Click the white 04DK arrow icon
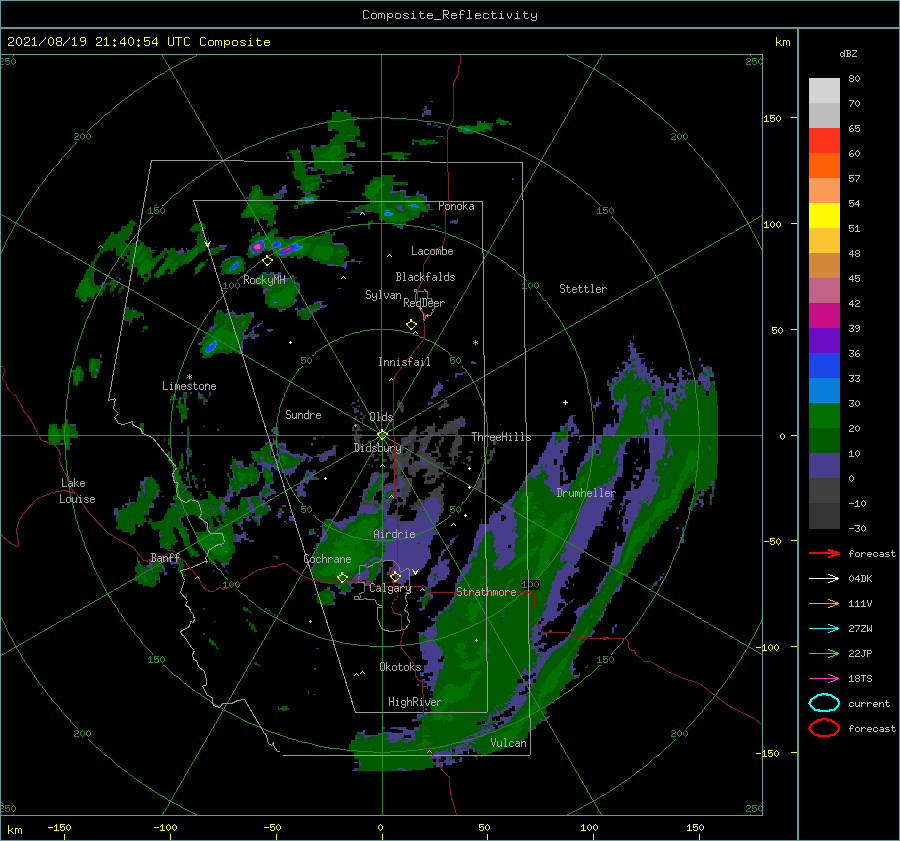 tap(824, 578)
